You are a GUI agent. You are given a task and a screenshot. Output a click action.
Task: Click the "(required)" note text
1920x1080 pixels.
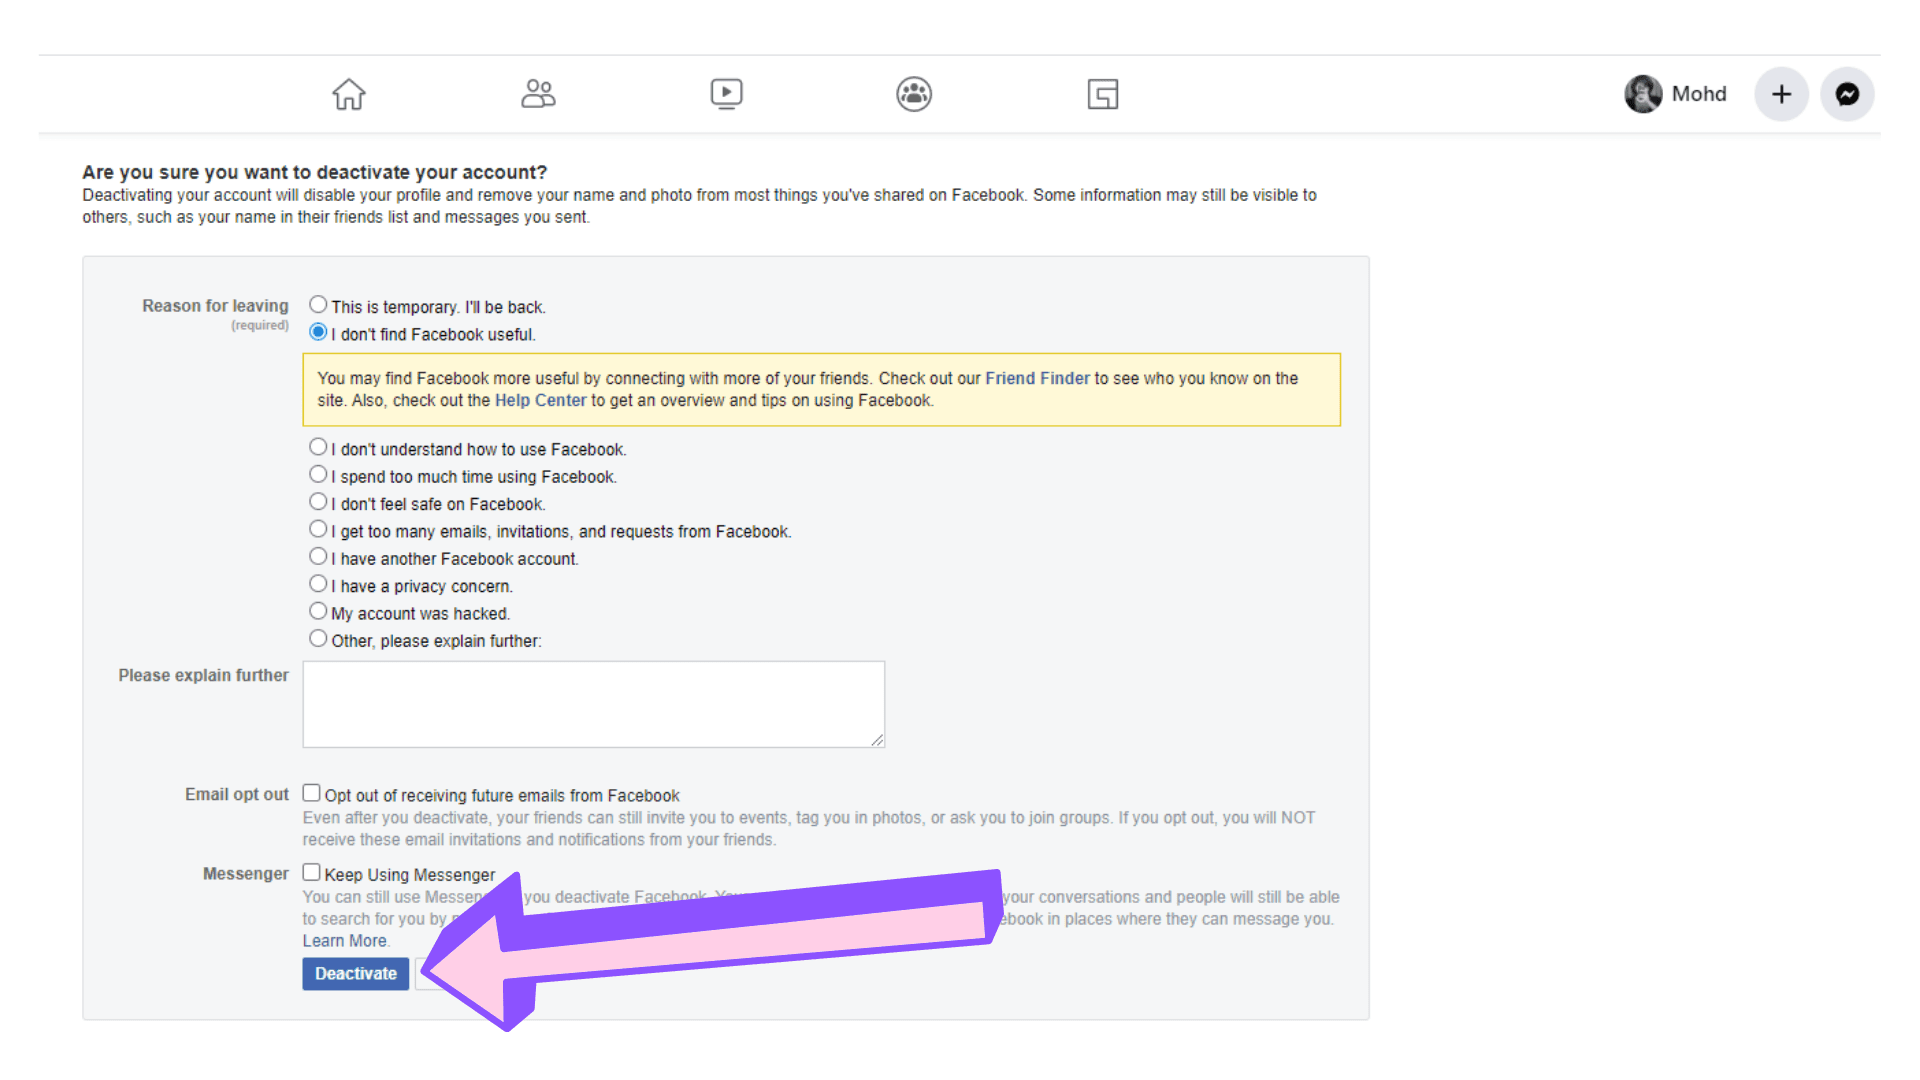(x=260, y=326)
